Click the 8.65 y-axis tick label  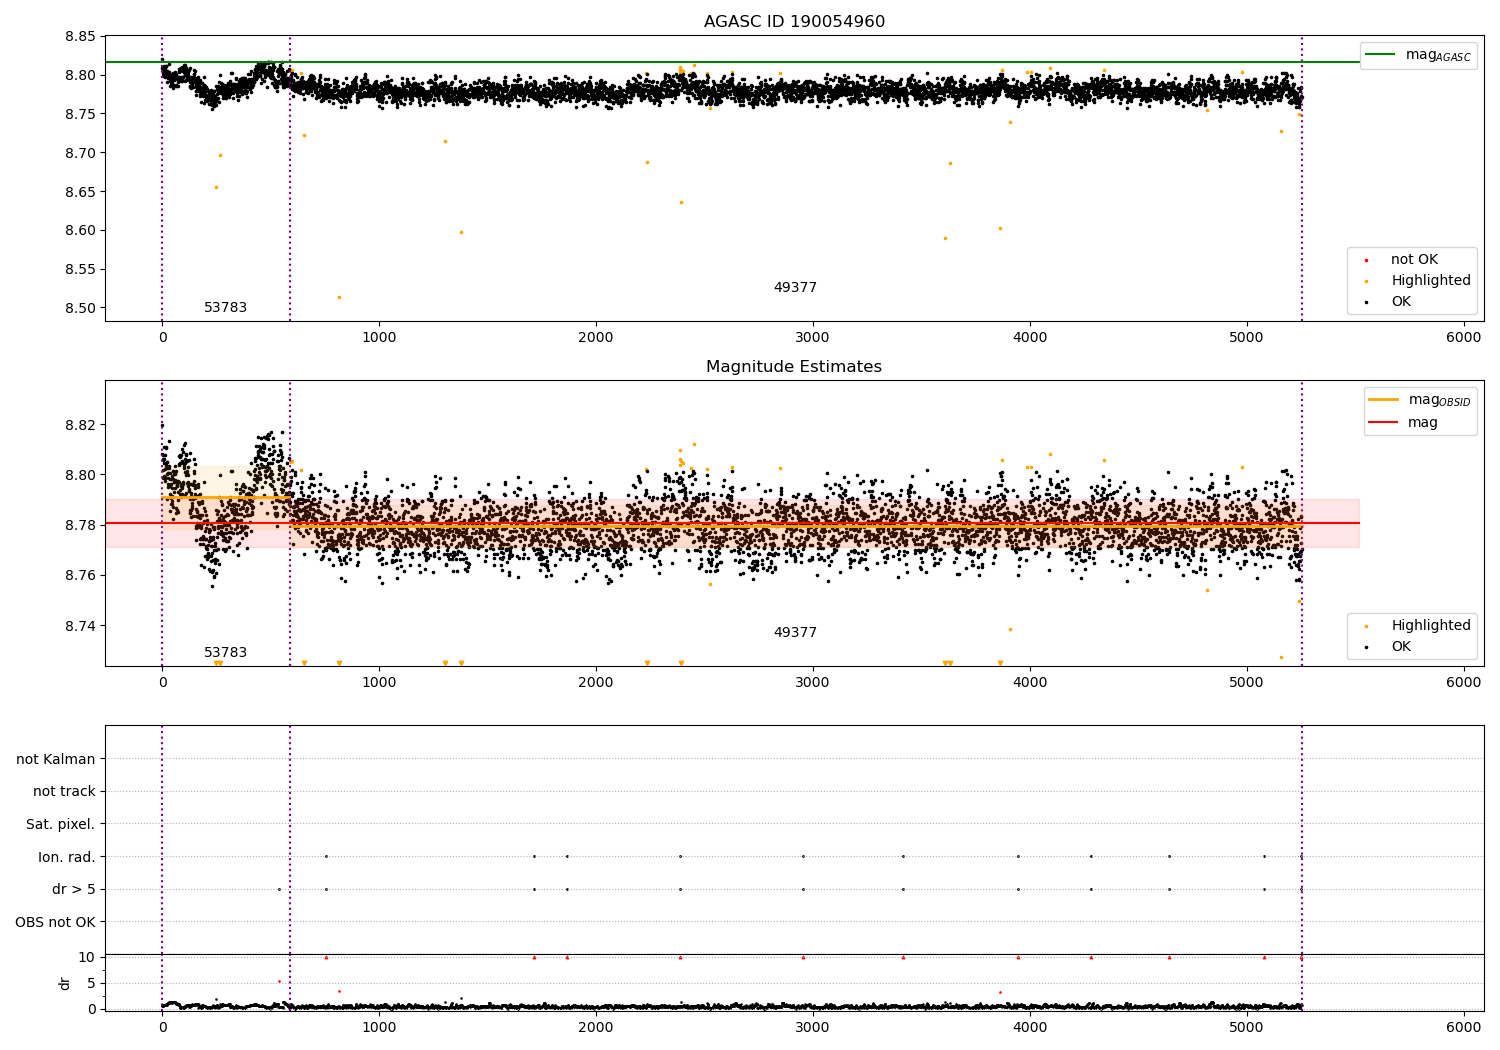tap(80, 192)
